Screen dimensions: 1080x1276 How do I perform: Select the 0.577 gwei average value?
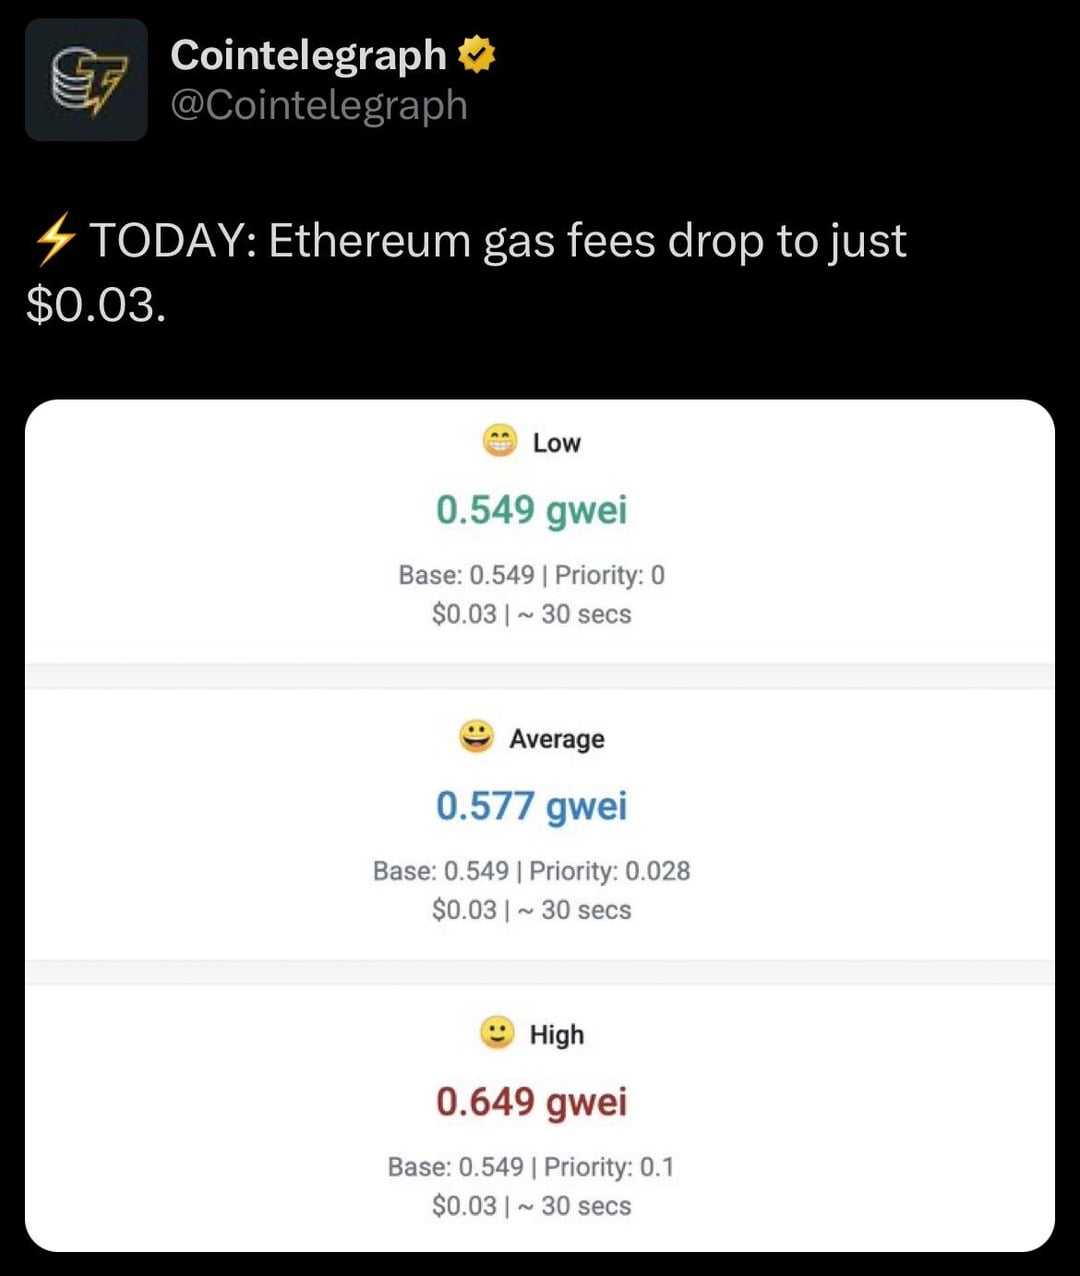pos(531,806)
